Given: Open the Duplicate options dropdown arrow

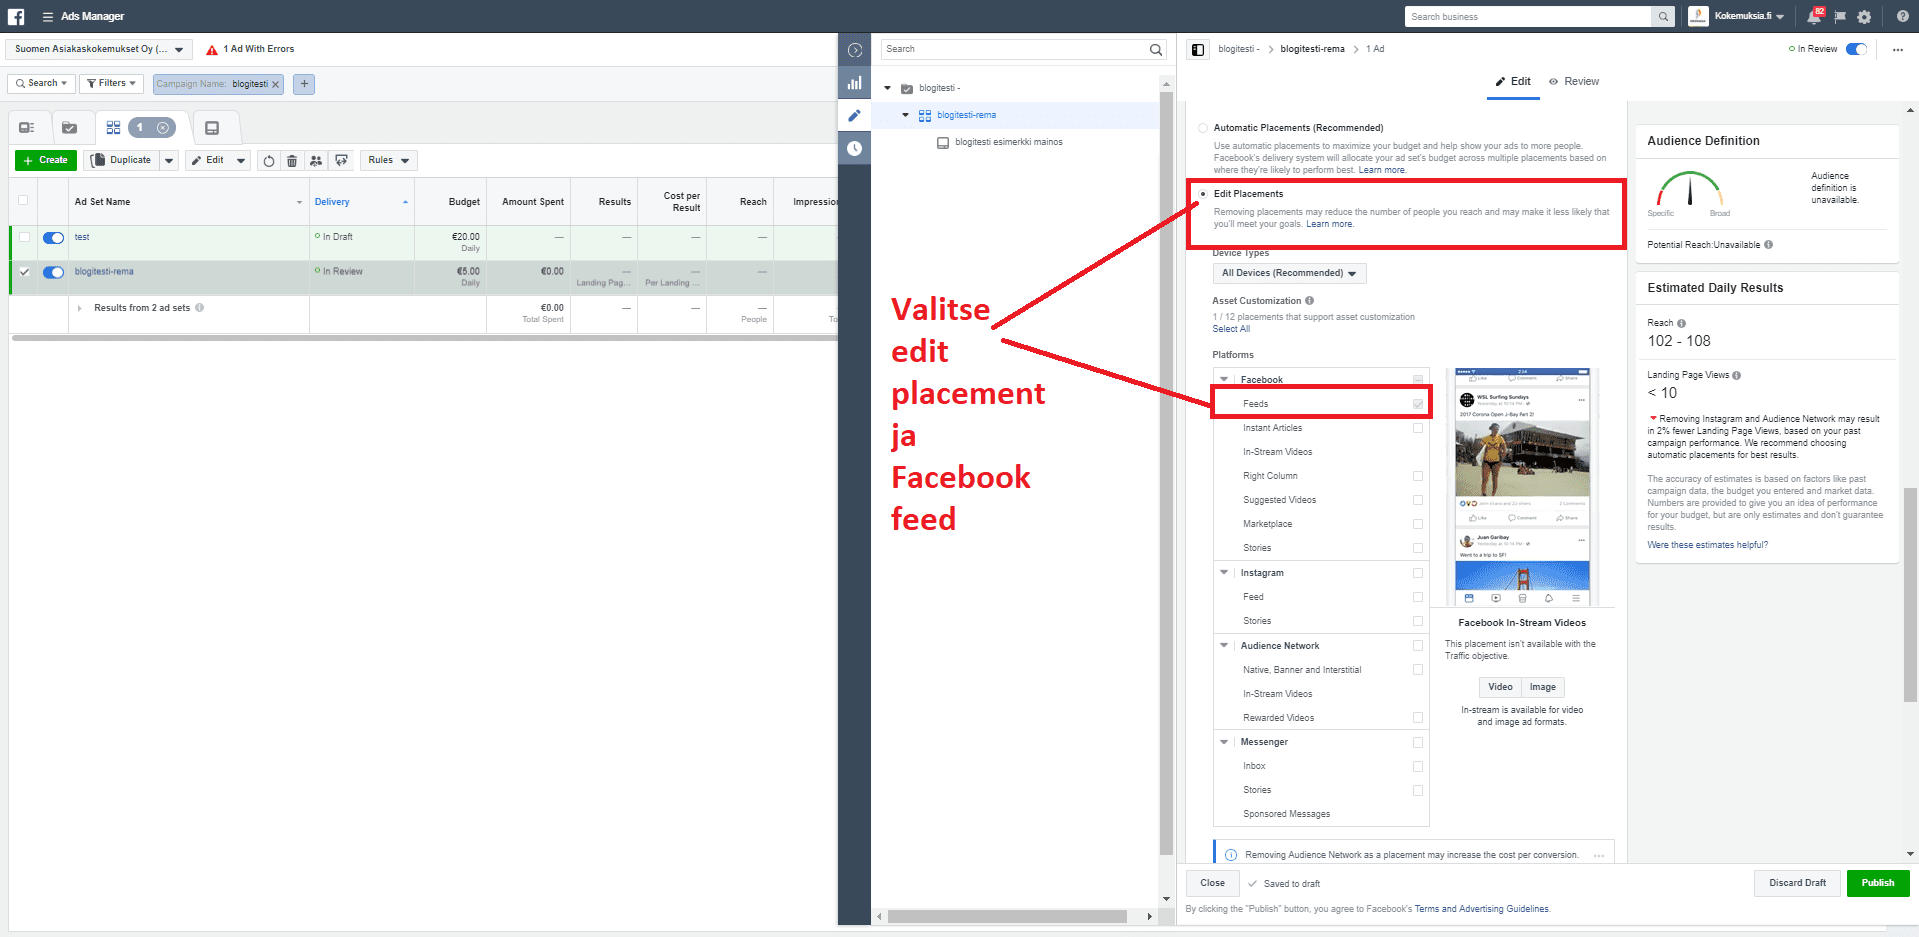Looking at the screenshot, I should [x=169, y=161].
